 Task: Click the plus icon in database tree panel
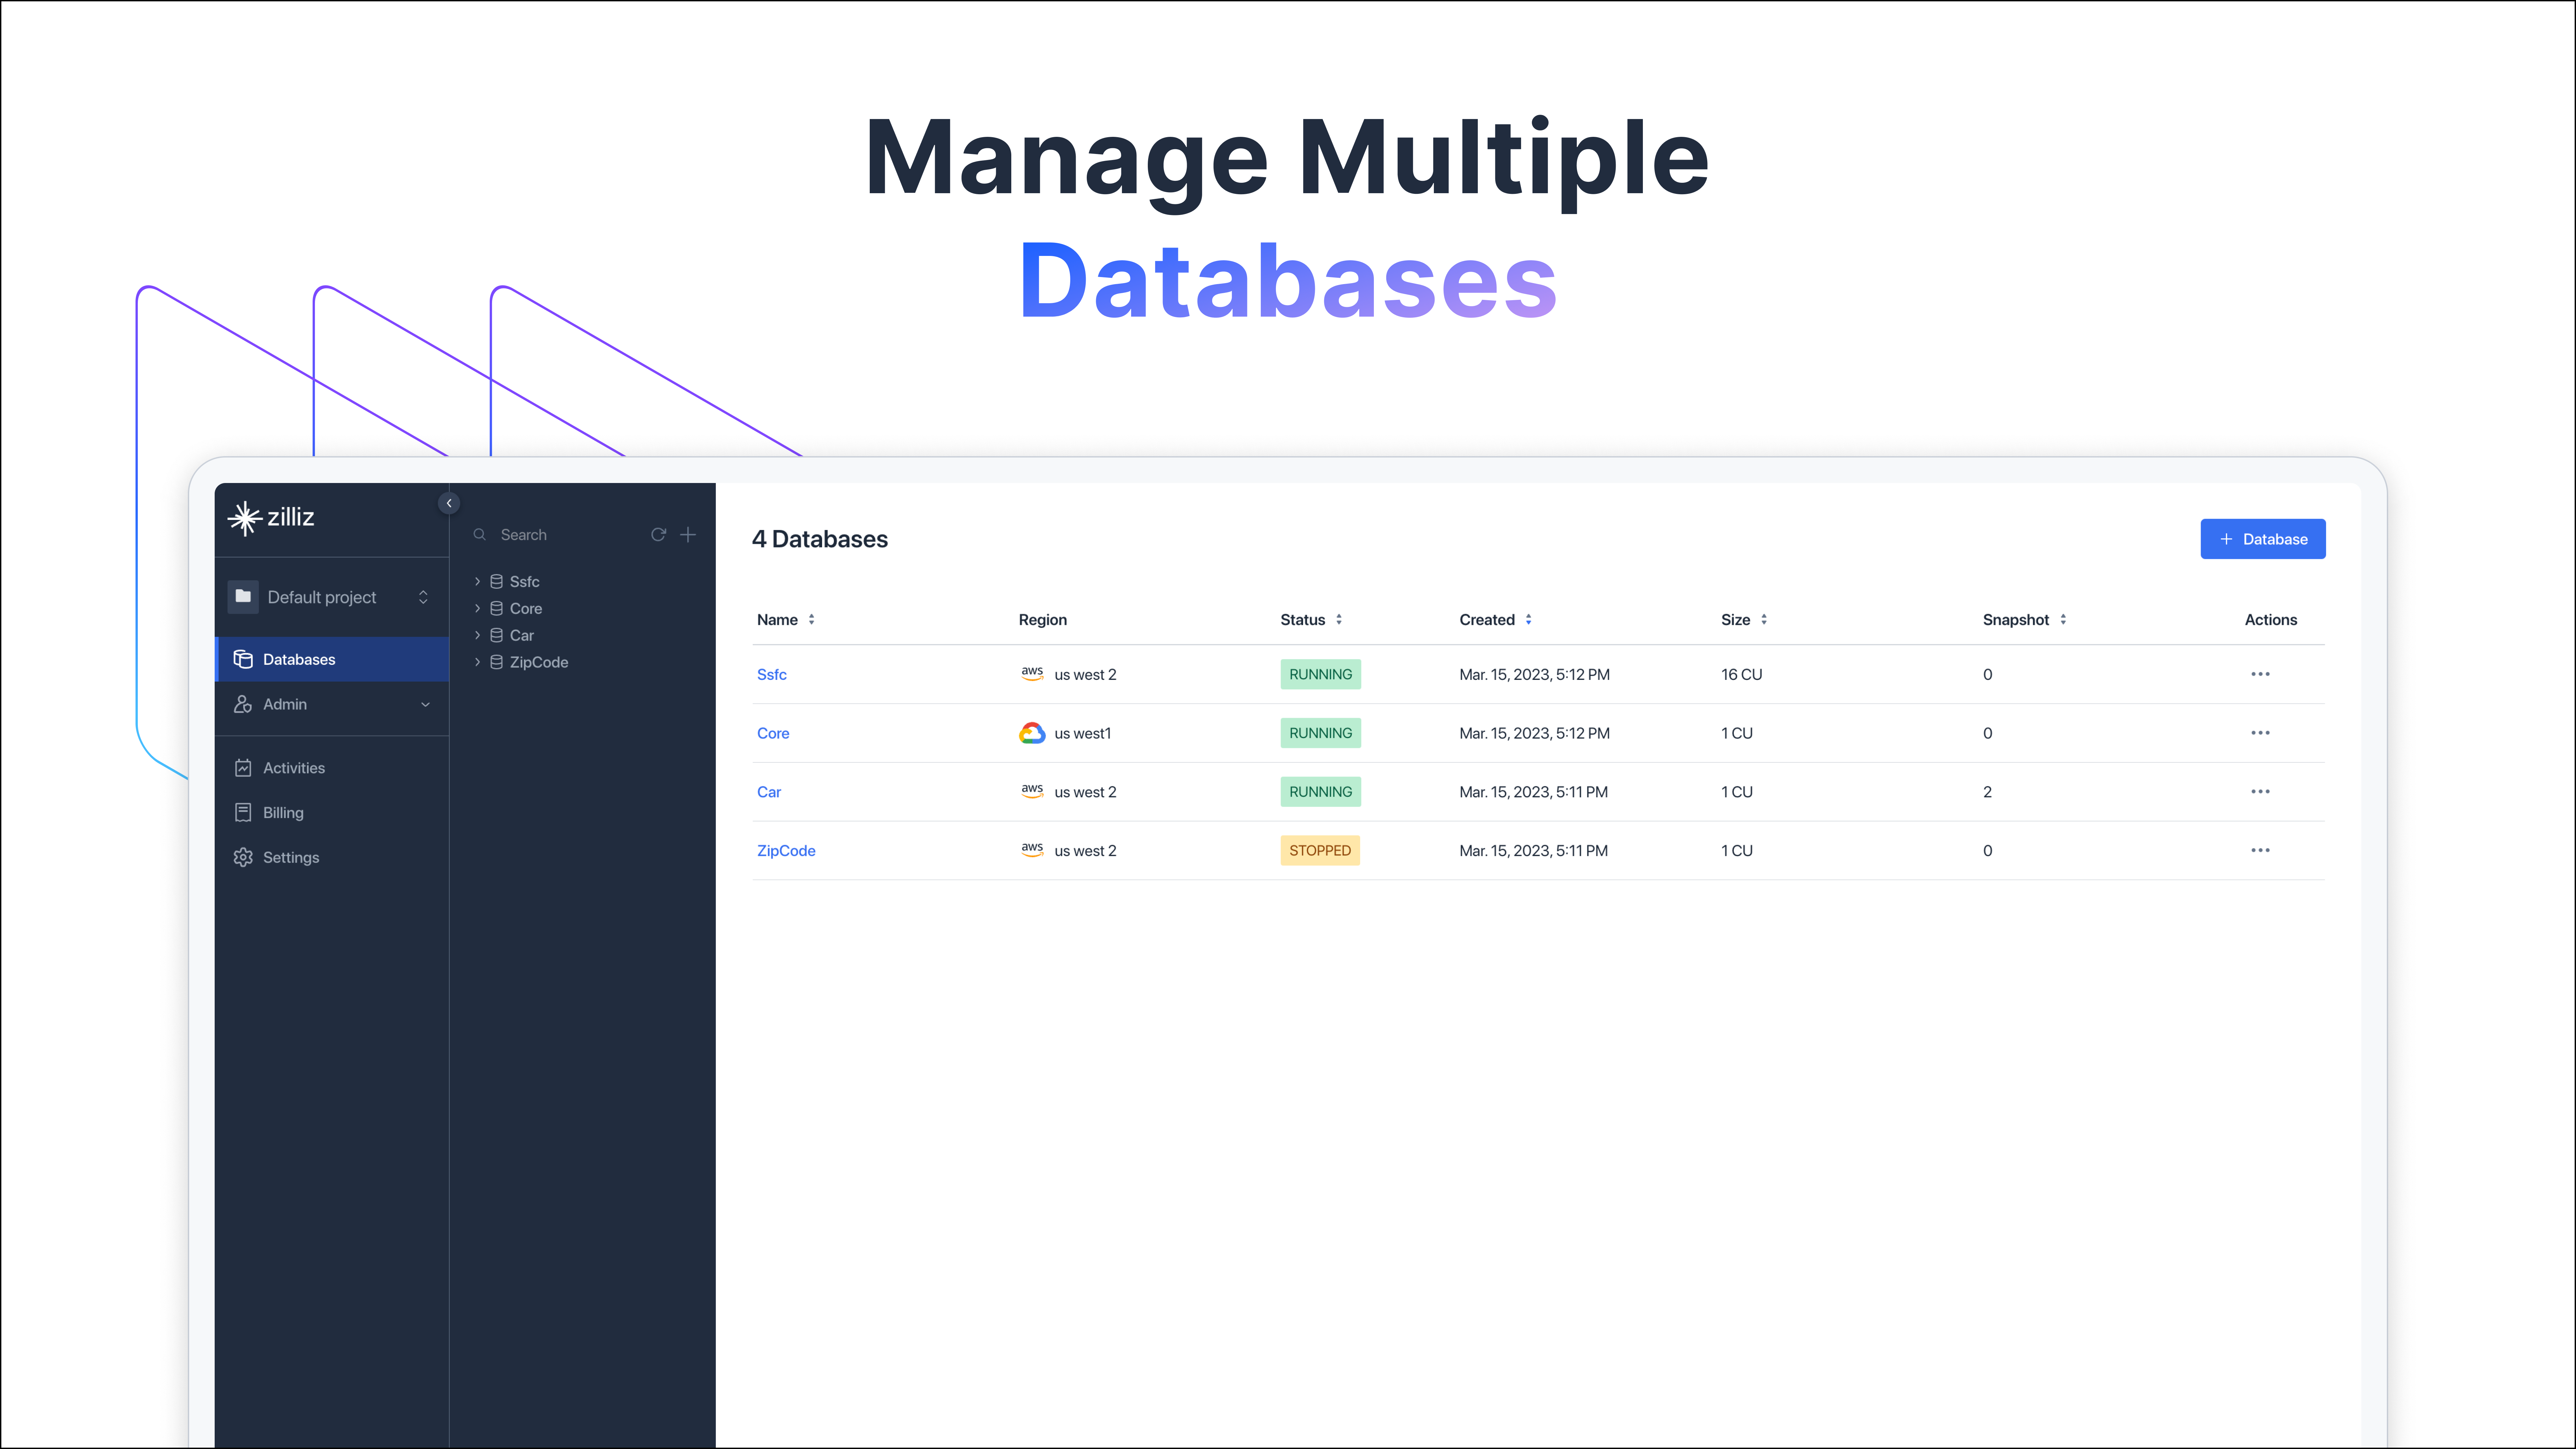(688, 535)
